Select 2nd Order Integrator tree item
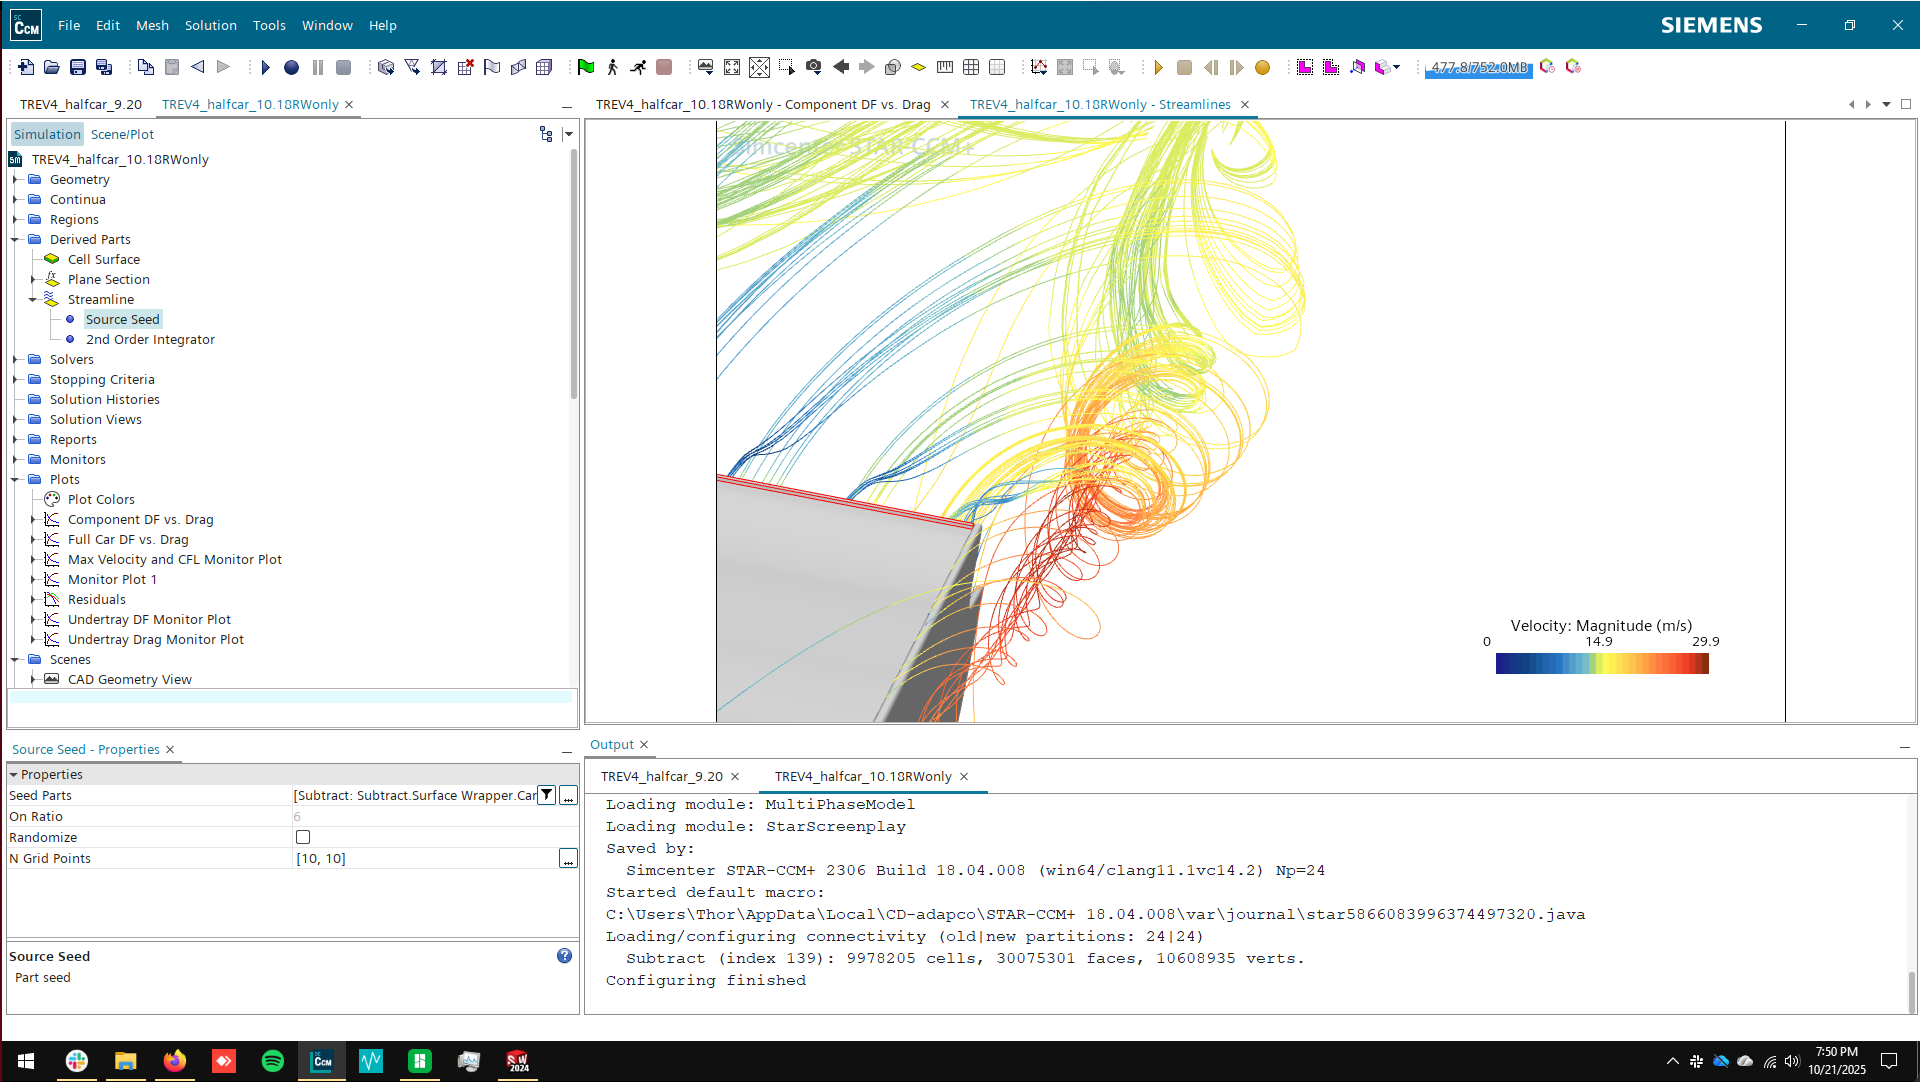 [x=150, y=340]
